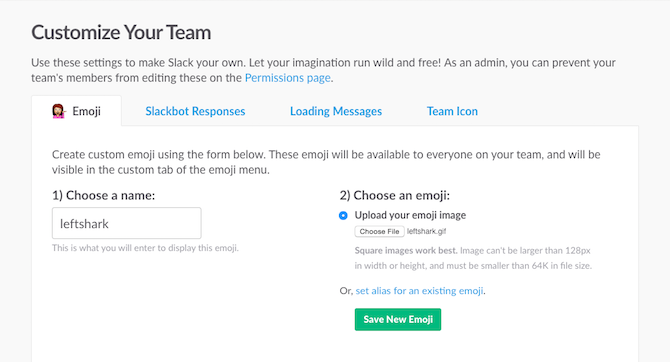The width and height of the screenshot is (670, 362).
Task: Click the '1) Choose a name:' label
Action: (103, 195)
